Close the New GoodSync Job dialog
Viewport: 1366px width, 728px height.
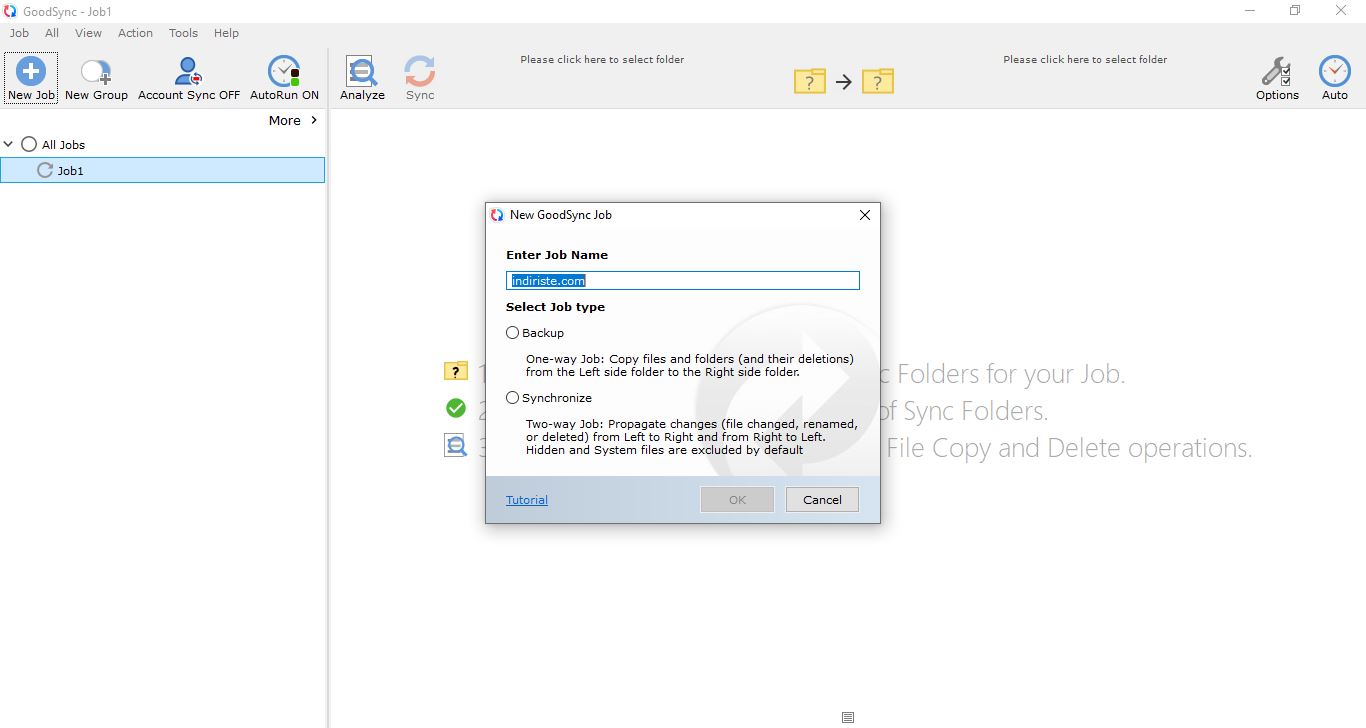[865, 215]
